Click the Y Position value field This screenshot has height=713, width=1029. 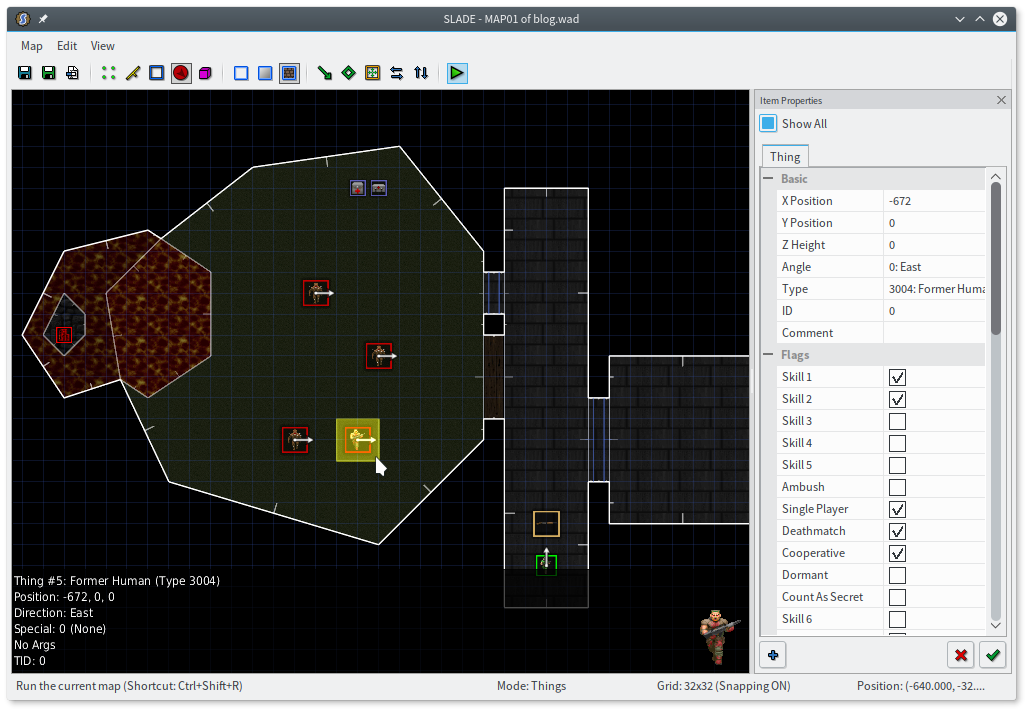(x=934, y=223)
